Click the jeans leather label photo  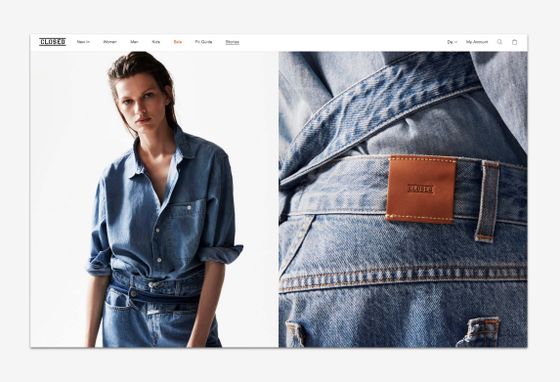pos(403,199)
